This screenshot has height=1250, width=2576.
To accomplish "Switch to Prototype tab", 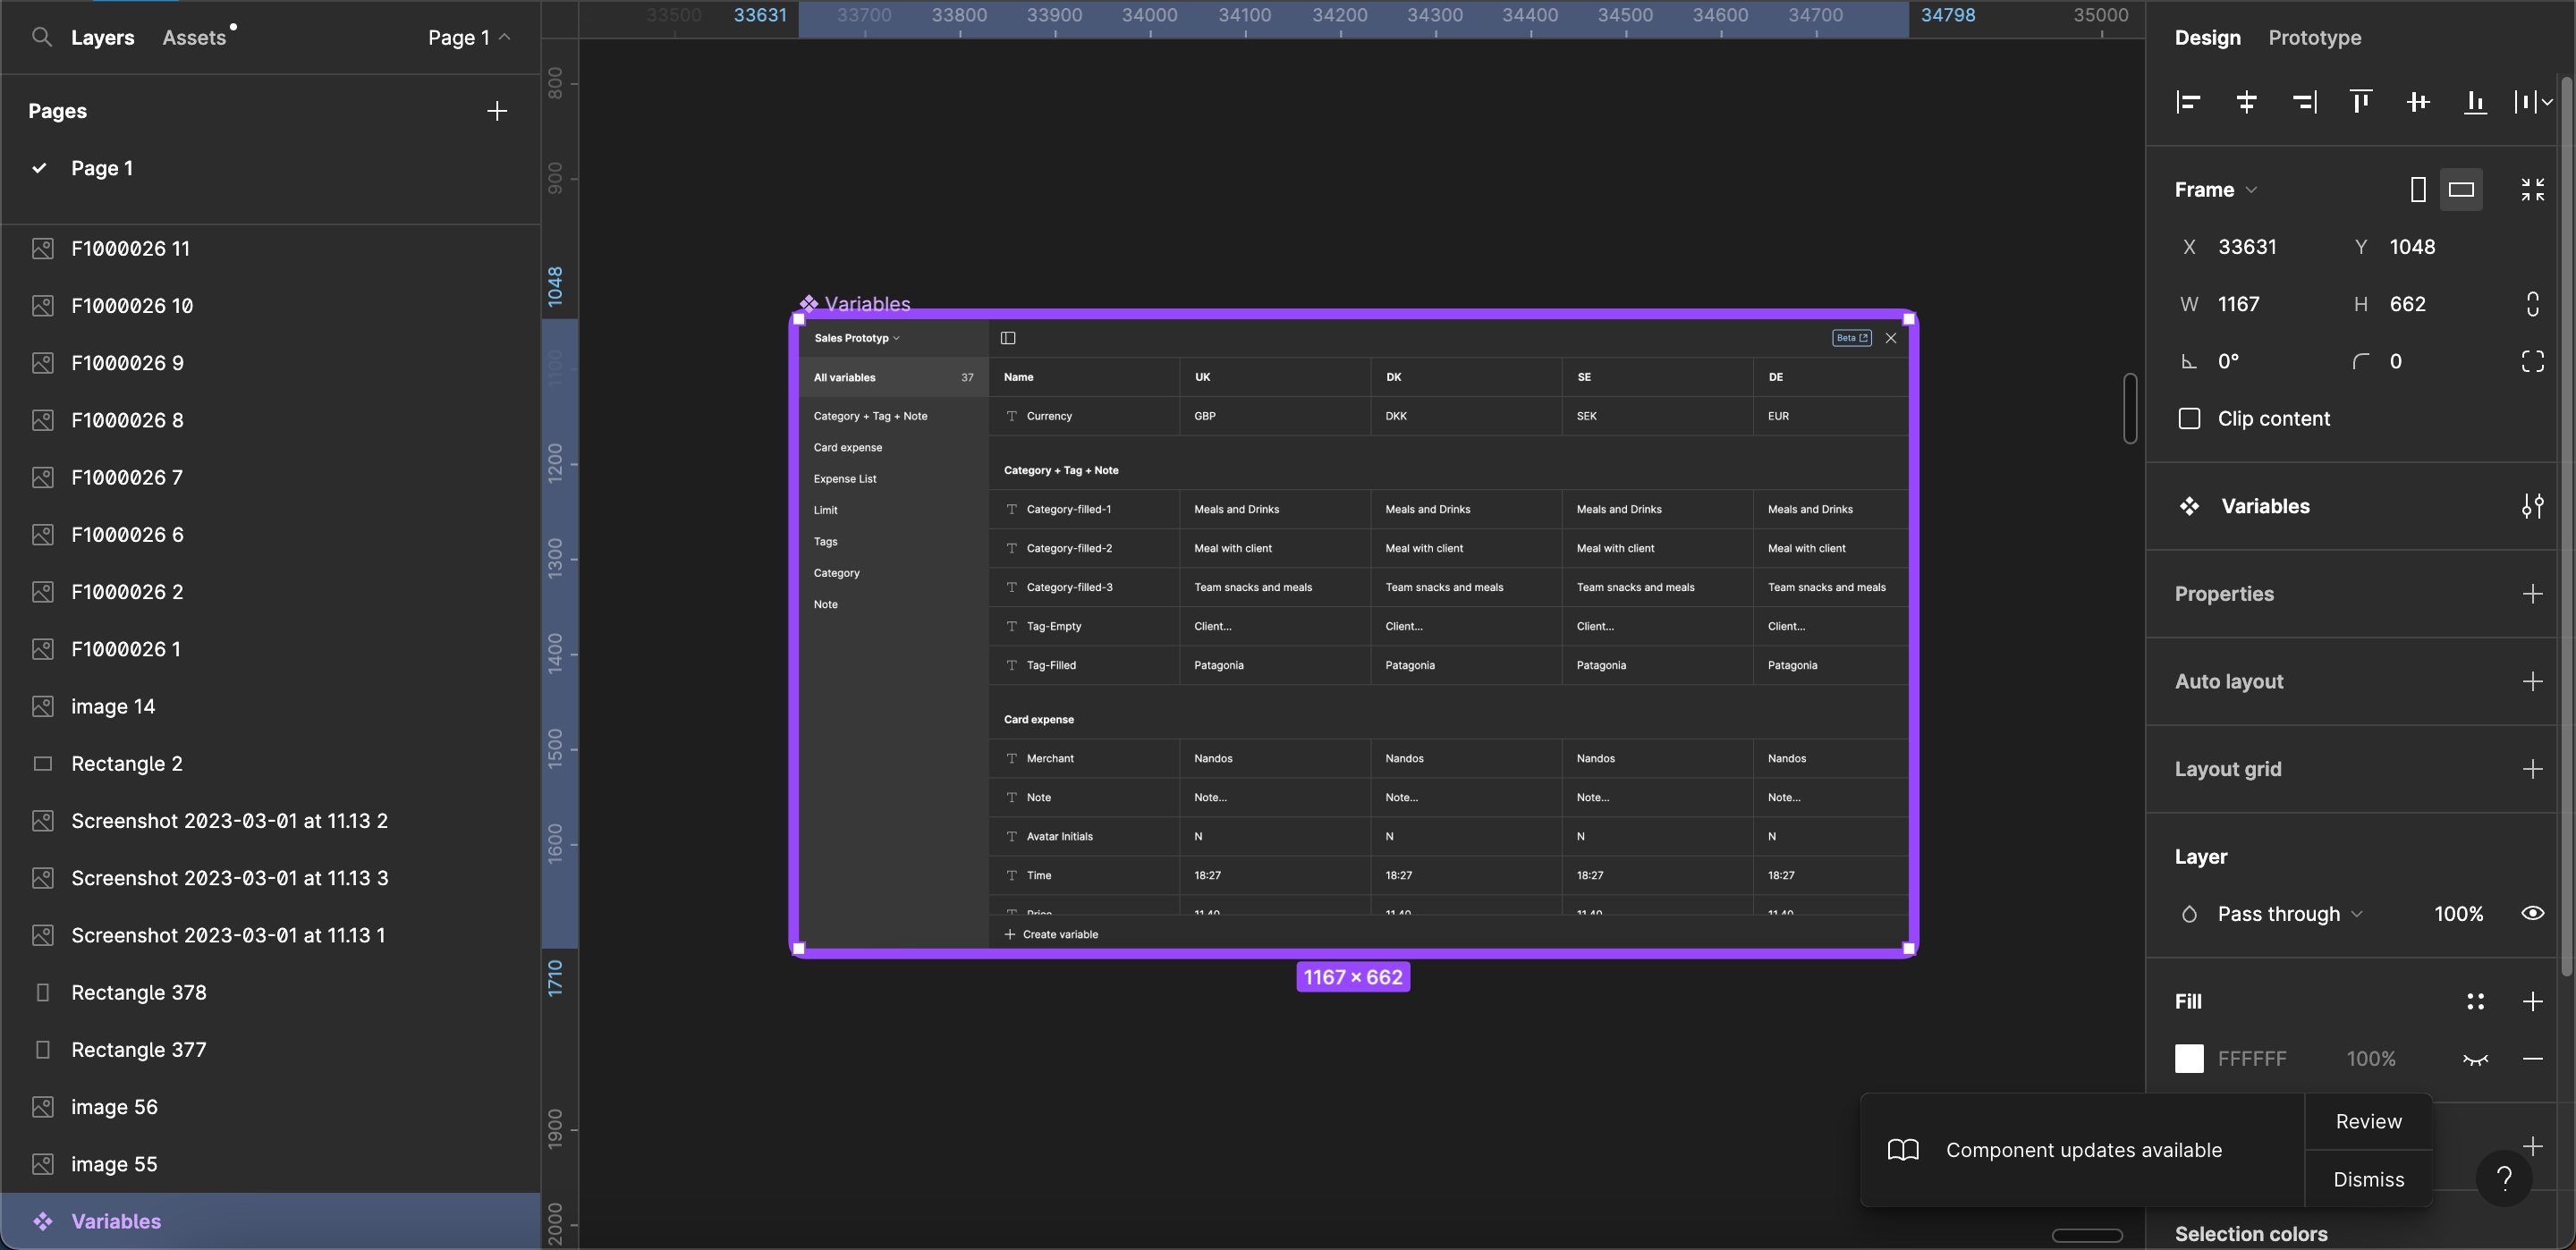I will tap(2314, 37).
